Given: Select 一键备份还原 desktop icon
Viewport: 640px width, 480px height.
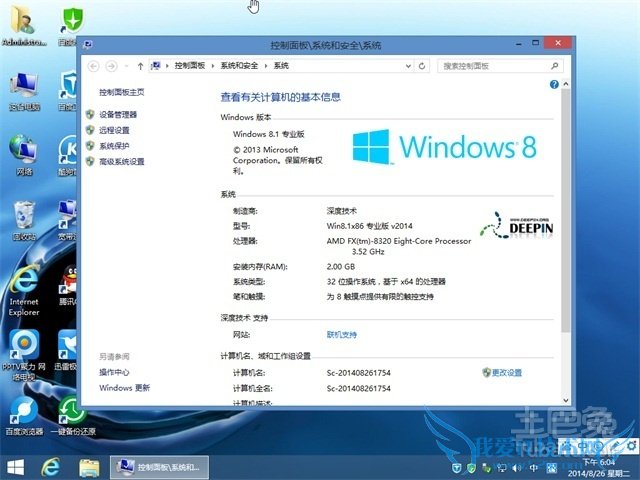Looking at the screenshot, I should tap(73, 416).
